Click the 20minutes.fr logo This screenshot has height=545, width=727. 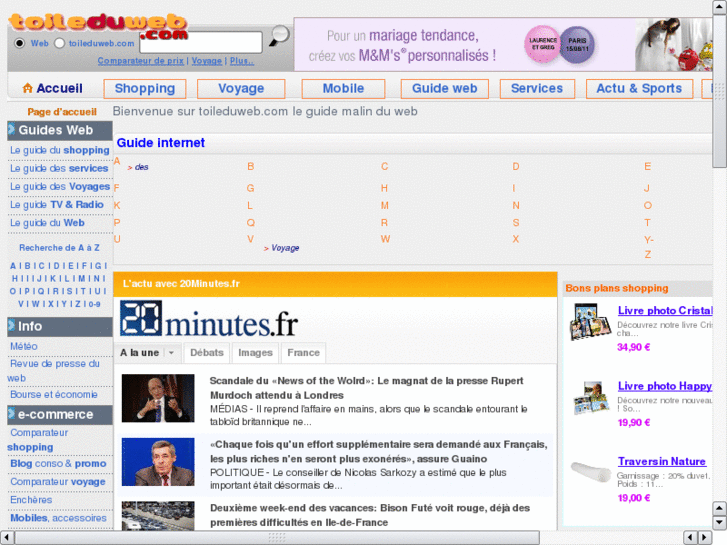(x=209, y=319)
